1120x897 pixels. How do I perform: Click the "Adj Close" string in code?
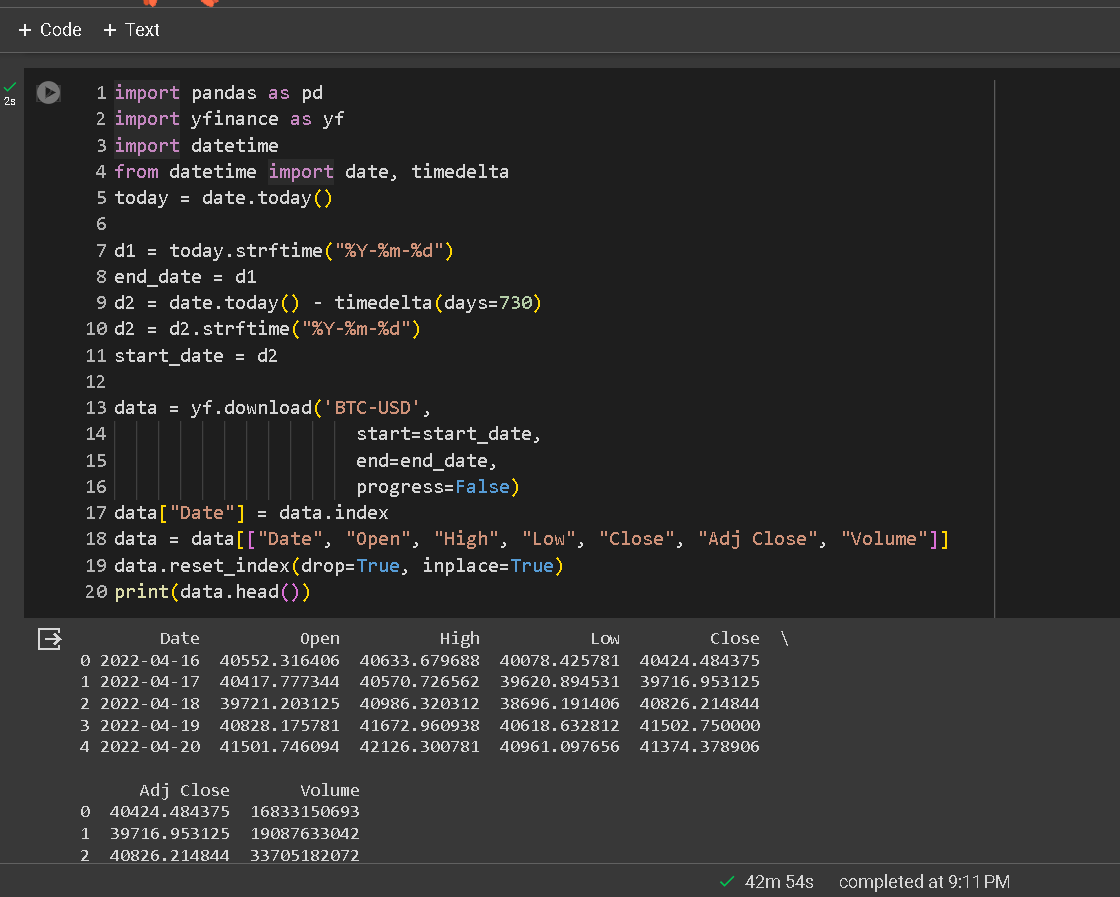757,539
